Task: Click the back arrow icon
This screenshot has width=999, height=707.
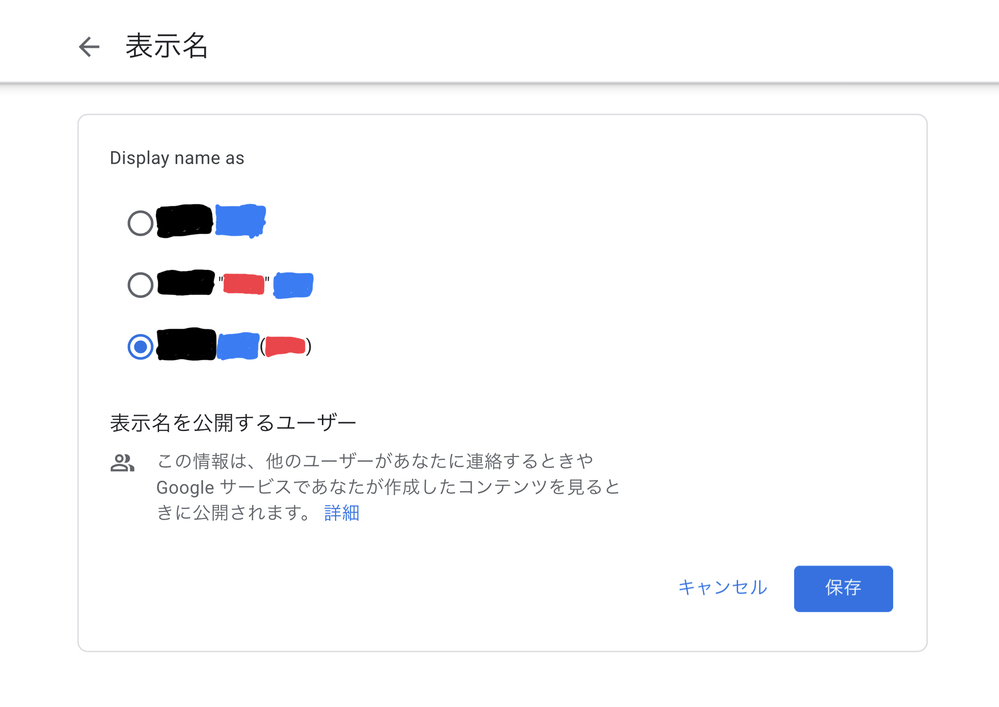Action: tap(89, 47)
